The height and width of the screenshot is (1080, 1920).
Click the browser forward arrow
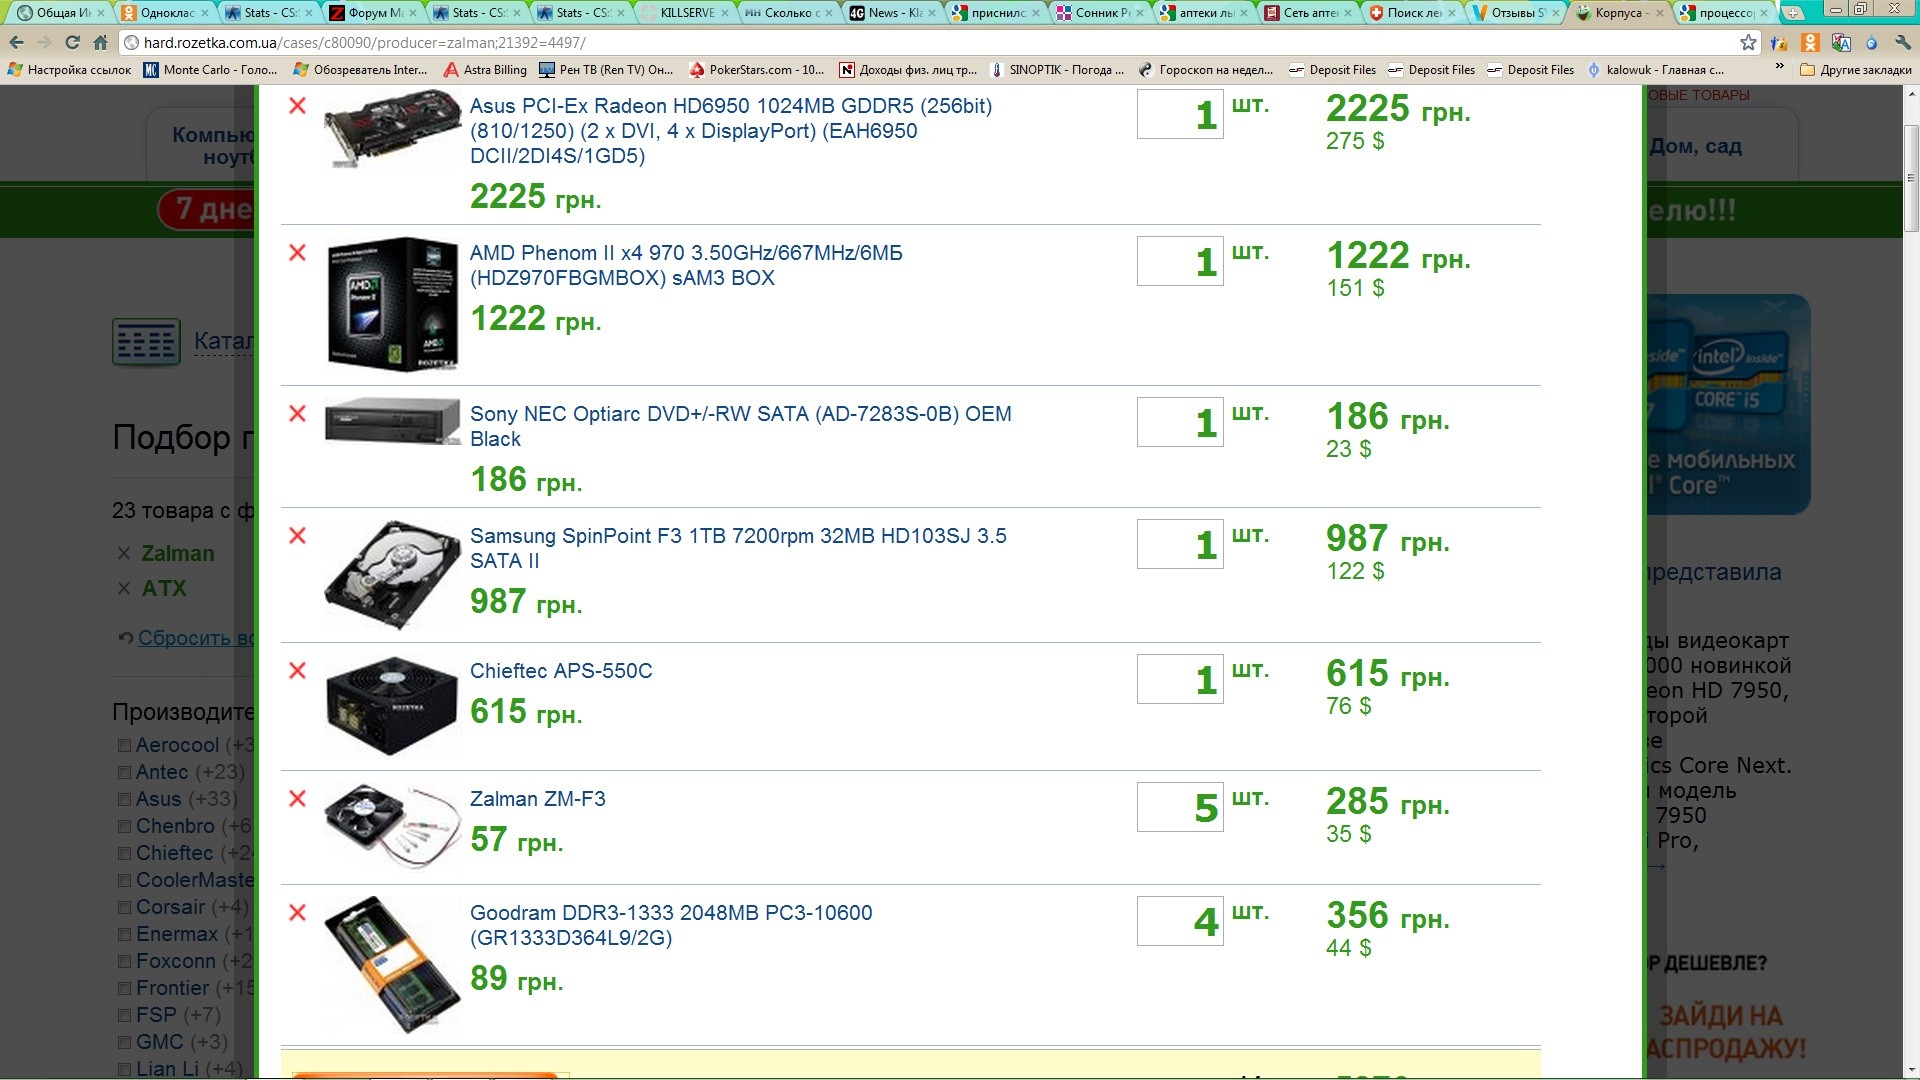(x=44, y=43)
